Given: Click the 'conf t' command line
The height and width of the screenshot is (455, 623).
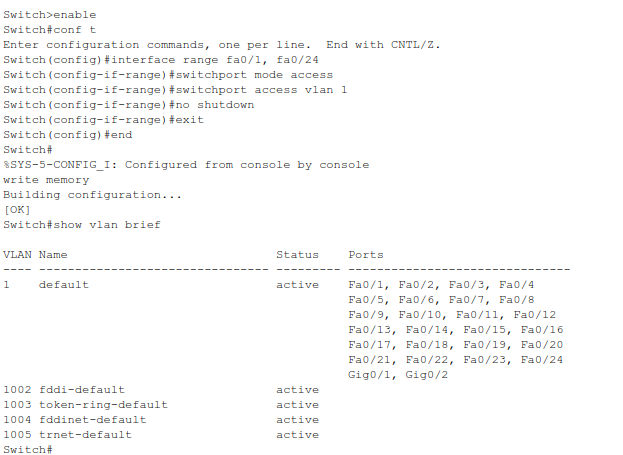Looking at the screenshot, I should pyautogui.click(x=50, y=30).
